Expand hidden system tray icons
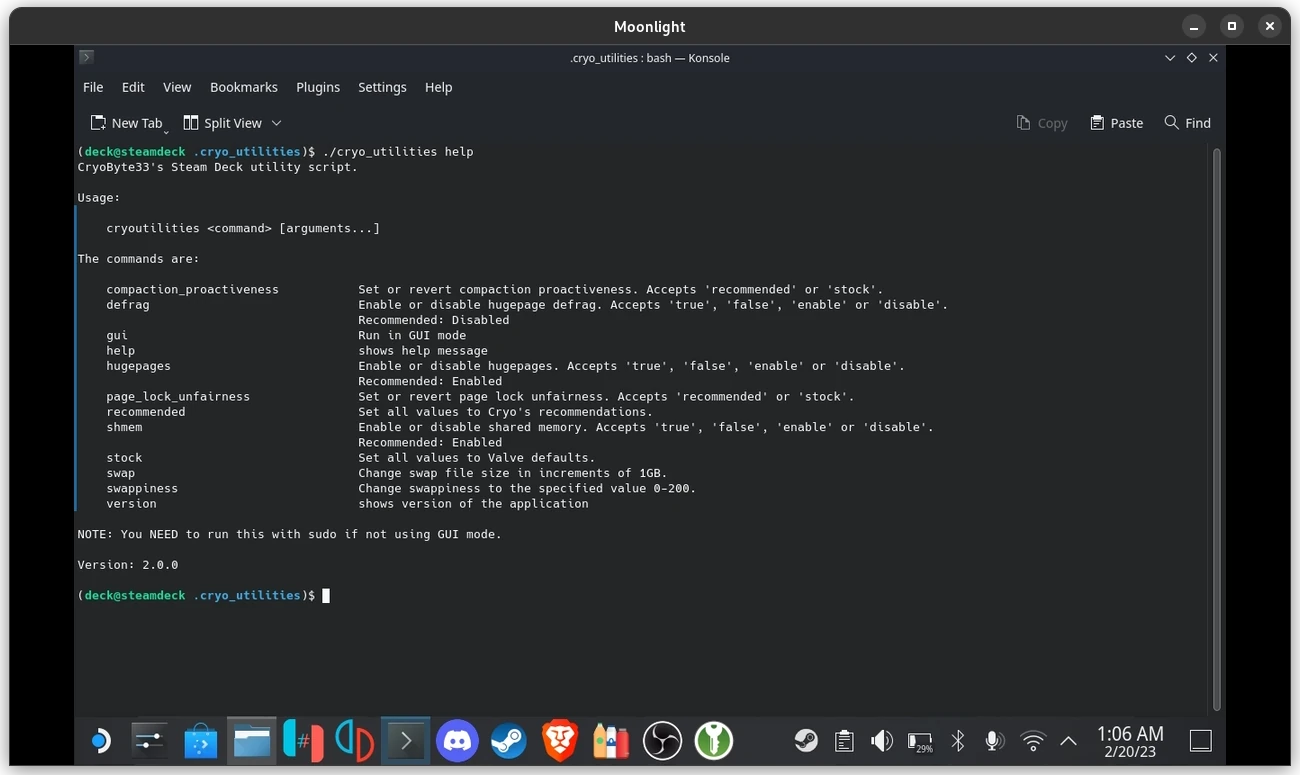This screenshot has width=1300, height=775. coord(1068,741)
